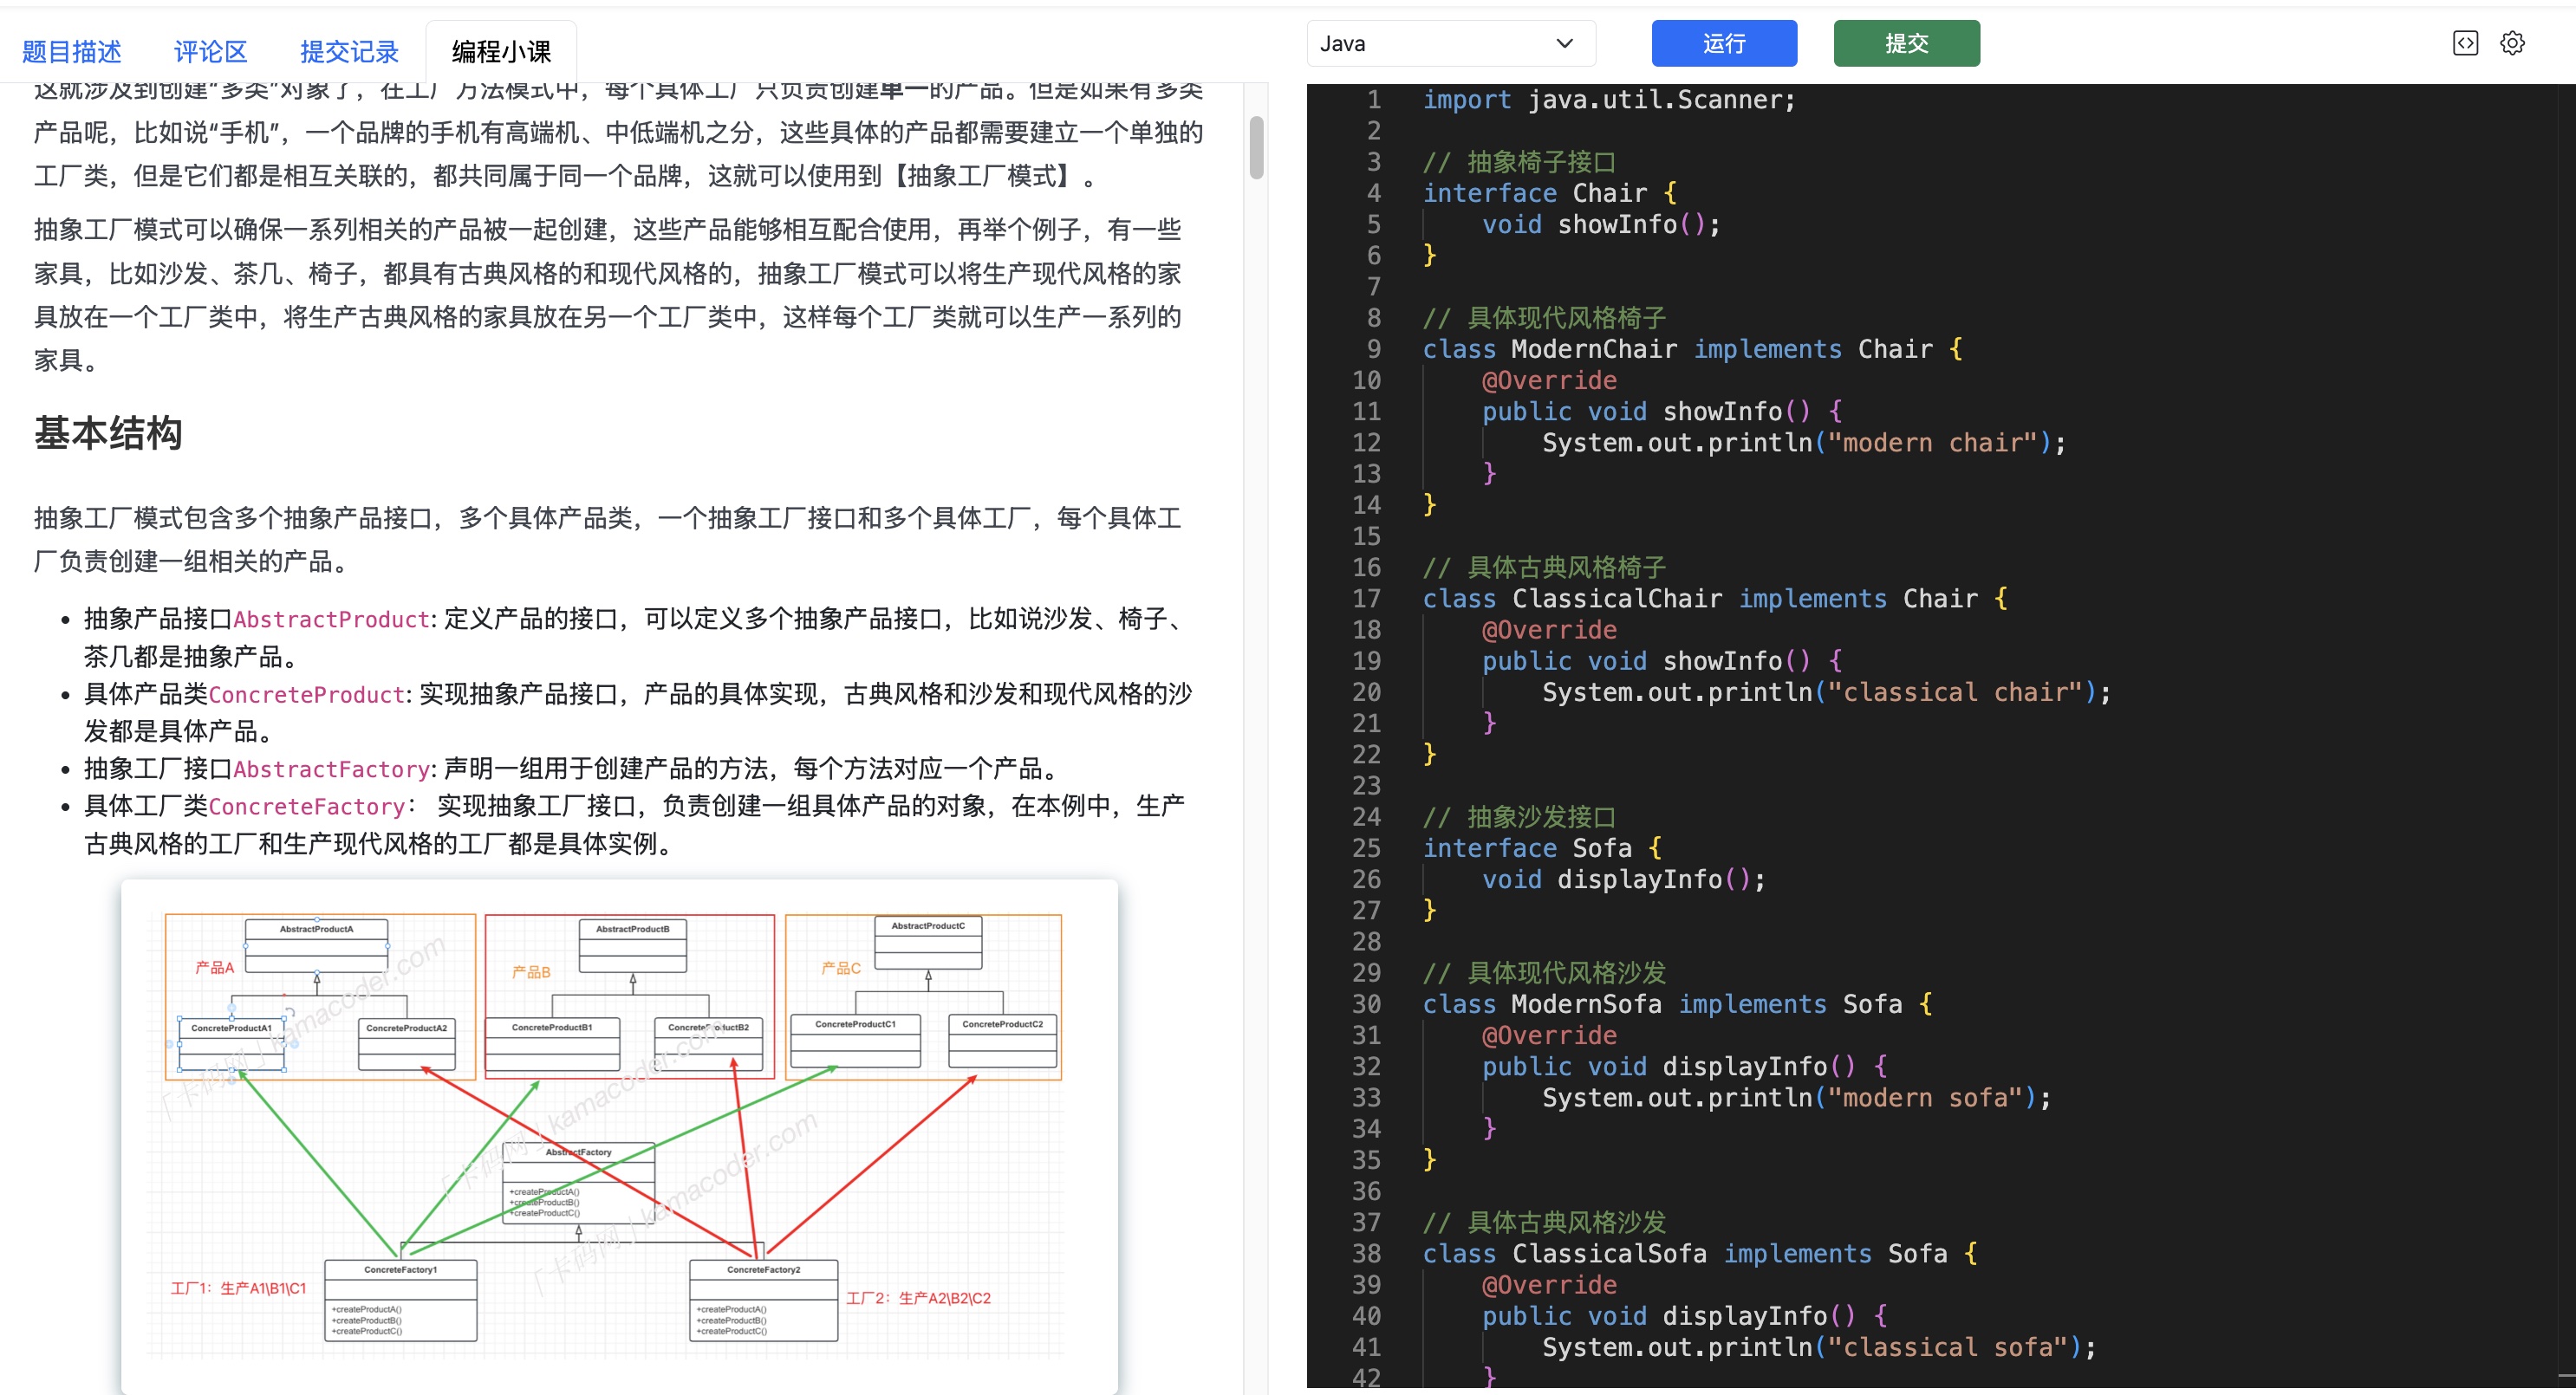This screenshot has width=2576, height=1395.
Task: Click the "modern chair" string on line 12
Action: pos(1931,442)
